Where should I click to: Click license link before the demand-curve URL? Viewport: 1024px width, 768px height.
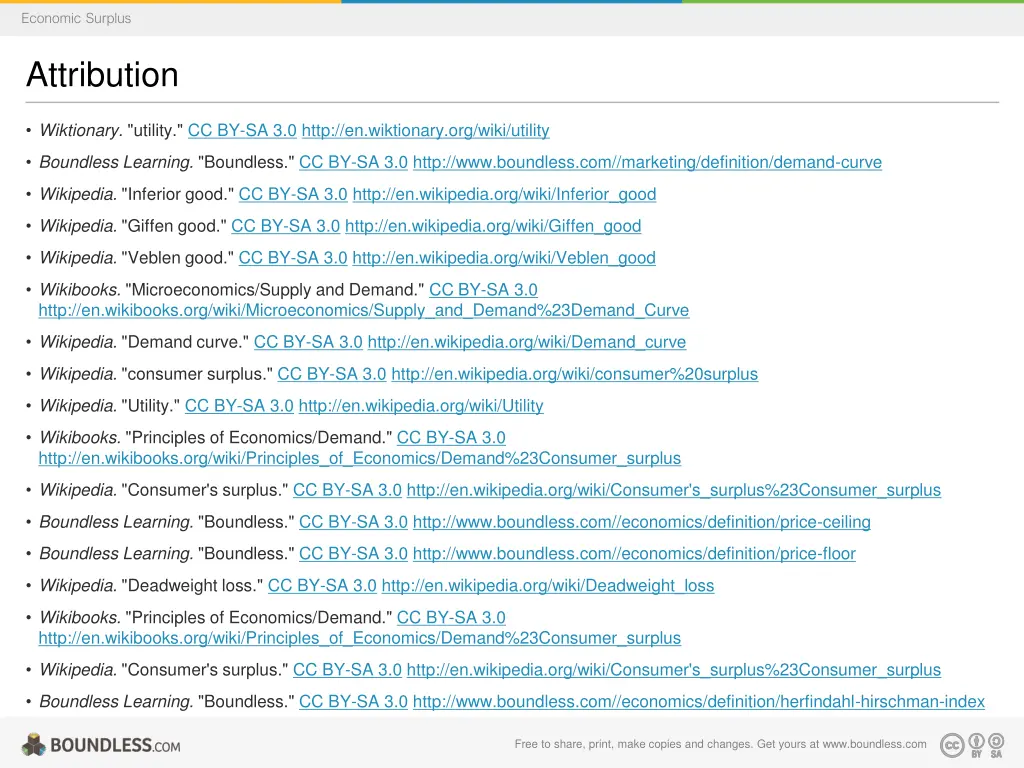pos(353,163)
